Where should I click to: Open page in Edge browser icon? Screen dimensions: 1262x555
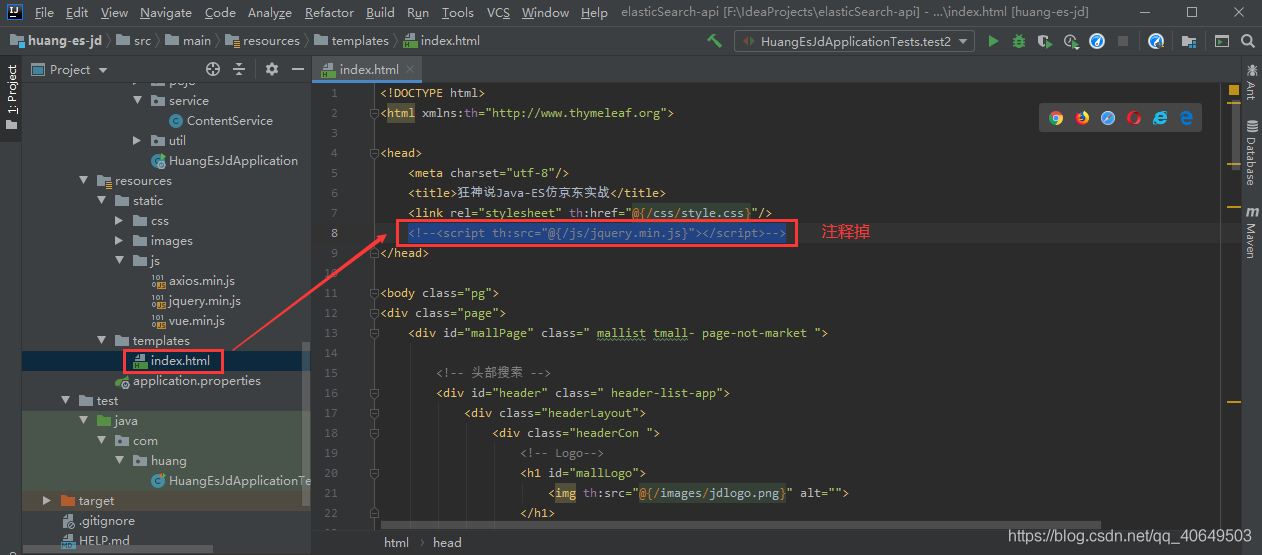tap(1186, 118)
